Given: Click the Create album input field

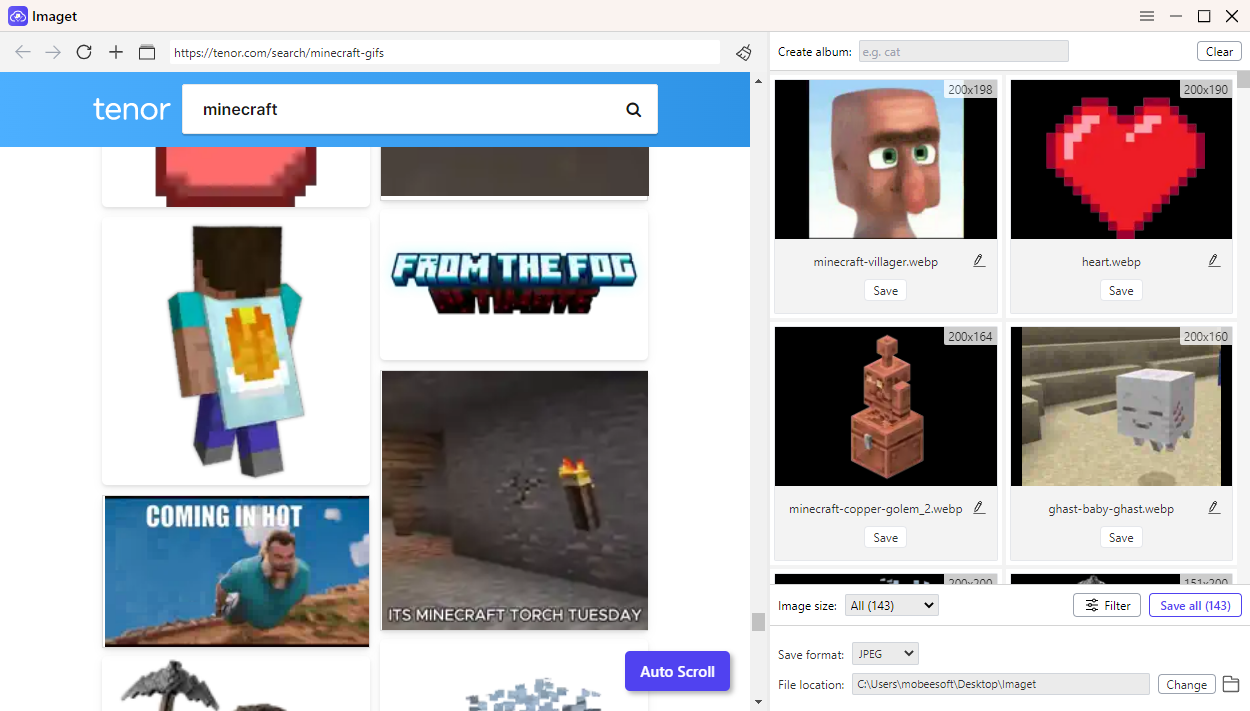Looking at the screenshot, I should (963, 50).
